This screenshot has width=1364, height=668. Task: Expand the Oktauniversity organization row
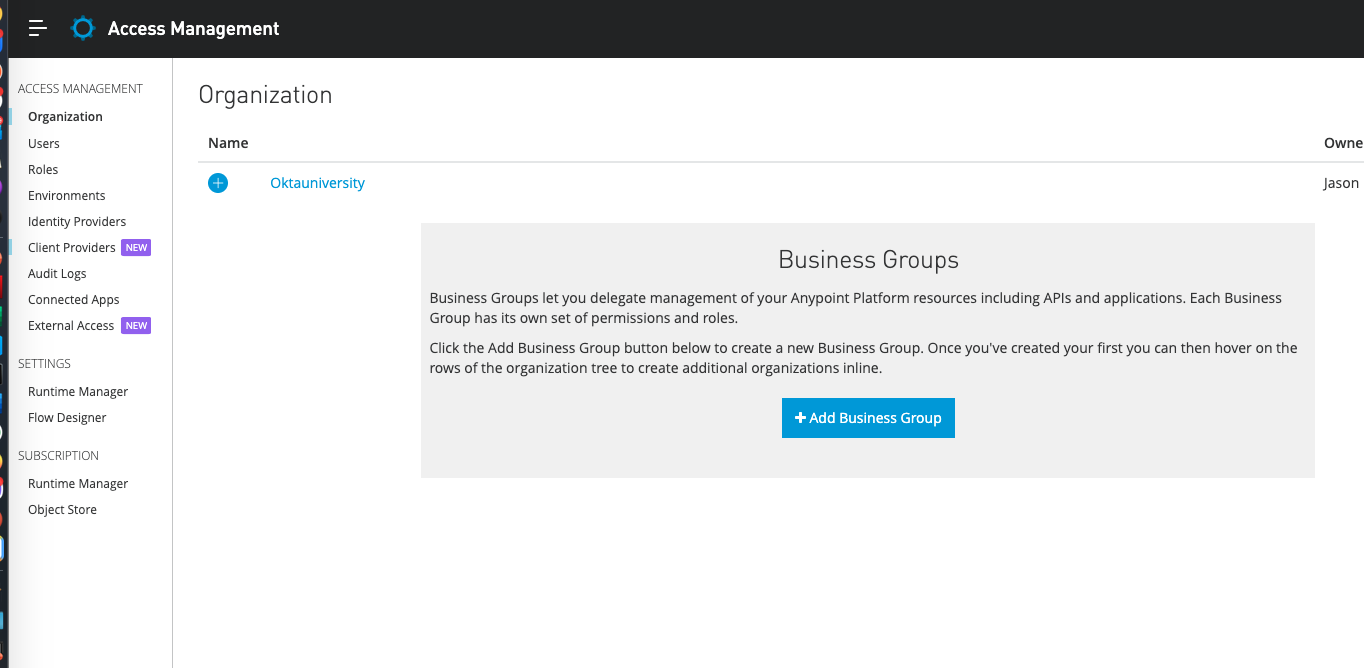tap(218, 183)
